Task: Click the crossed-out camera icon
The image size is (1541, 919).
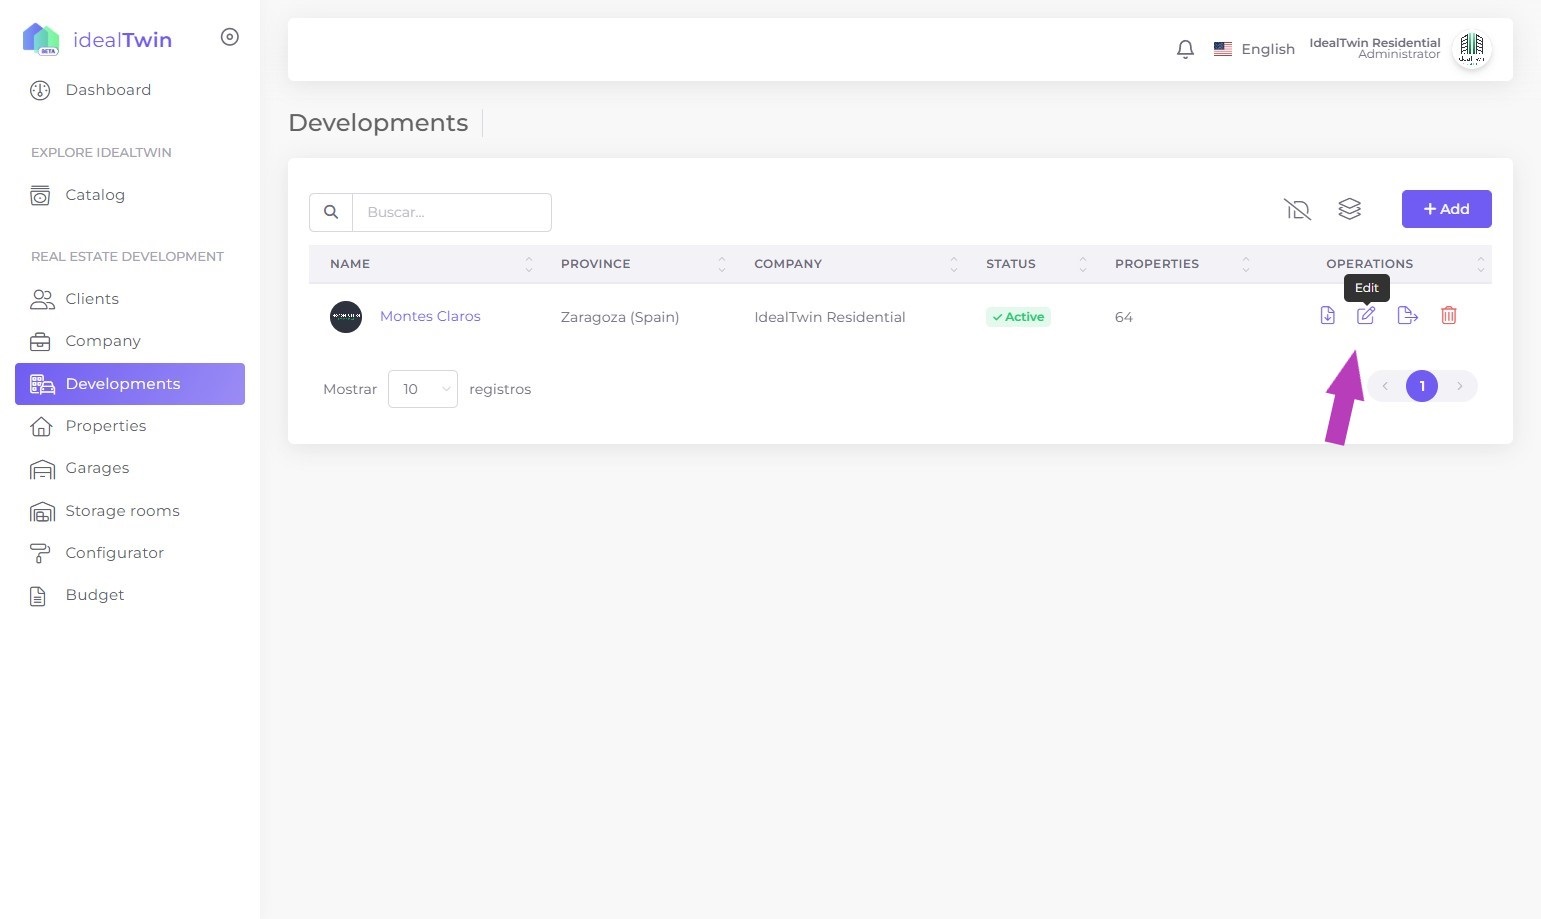Action: [1297, 209]
